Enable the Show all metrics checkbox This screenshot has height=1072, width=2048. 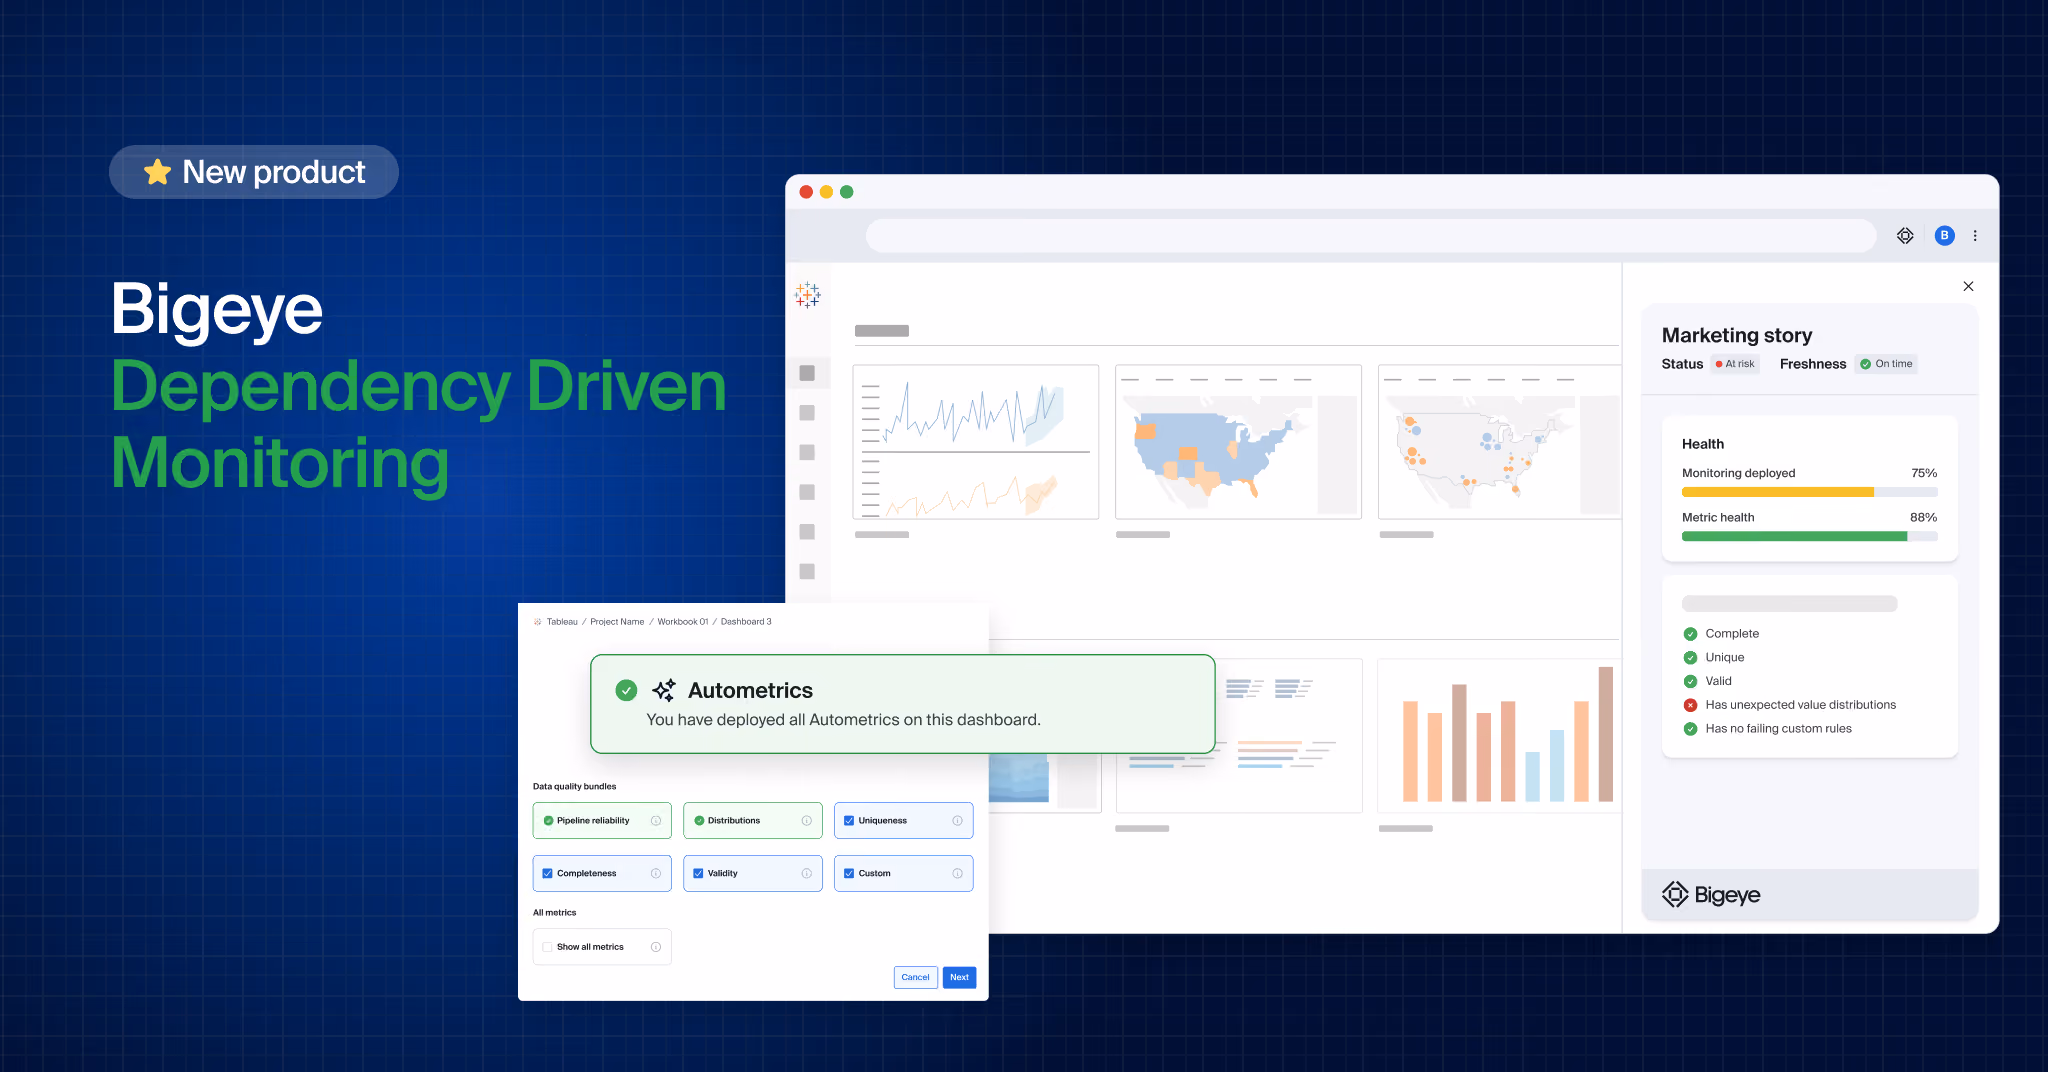pyautogui.click(x=548, y=947)
